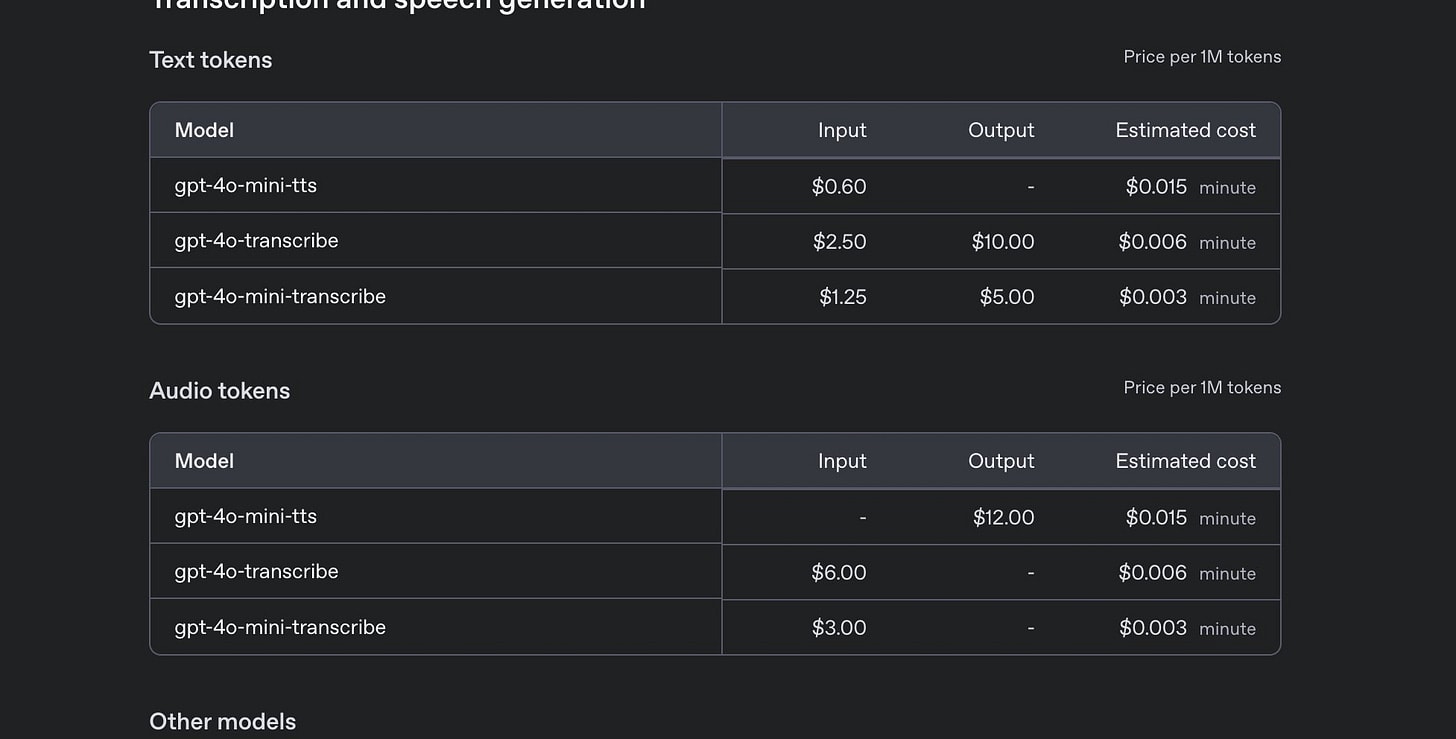
Task: Click the Output header in the Audio tokens table
Action: 1001,461
